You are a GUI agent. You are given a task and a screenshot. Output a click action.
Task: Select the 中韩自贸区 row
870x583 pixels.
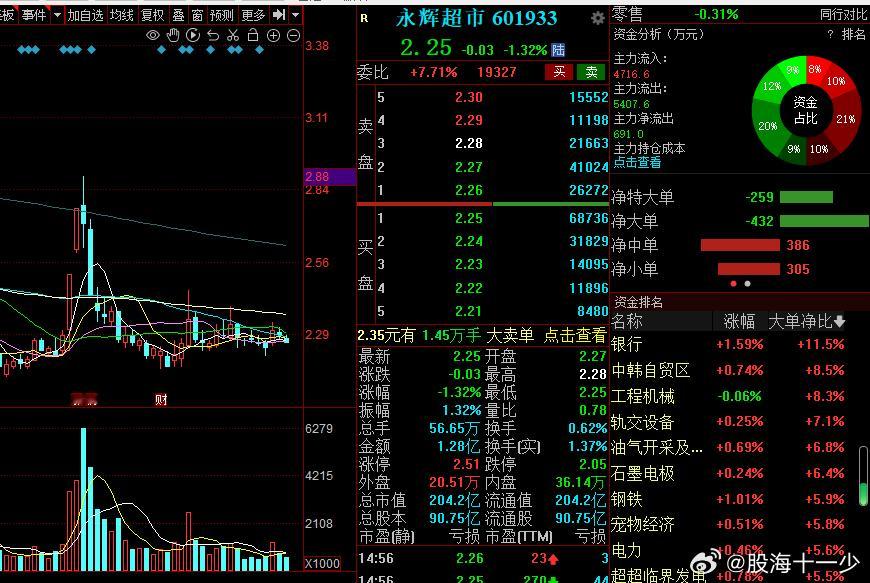pyautogui.click(x=727, y=370)
